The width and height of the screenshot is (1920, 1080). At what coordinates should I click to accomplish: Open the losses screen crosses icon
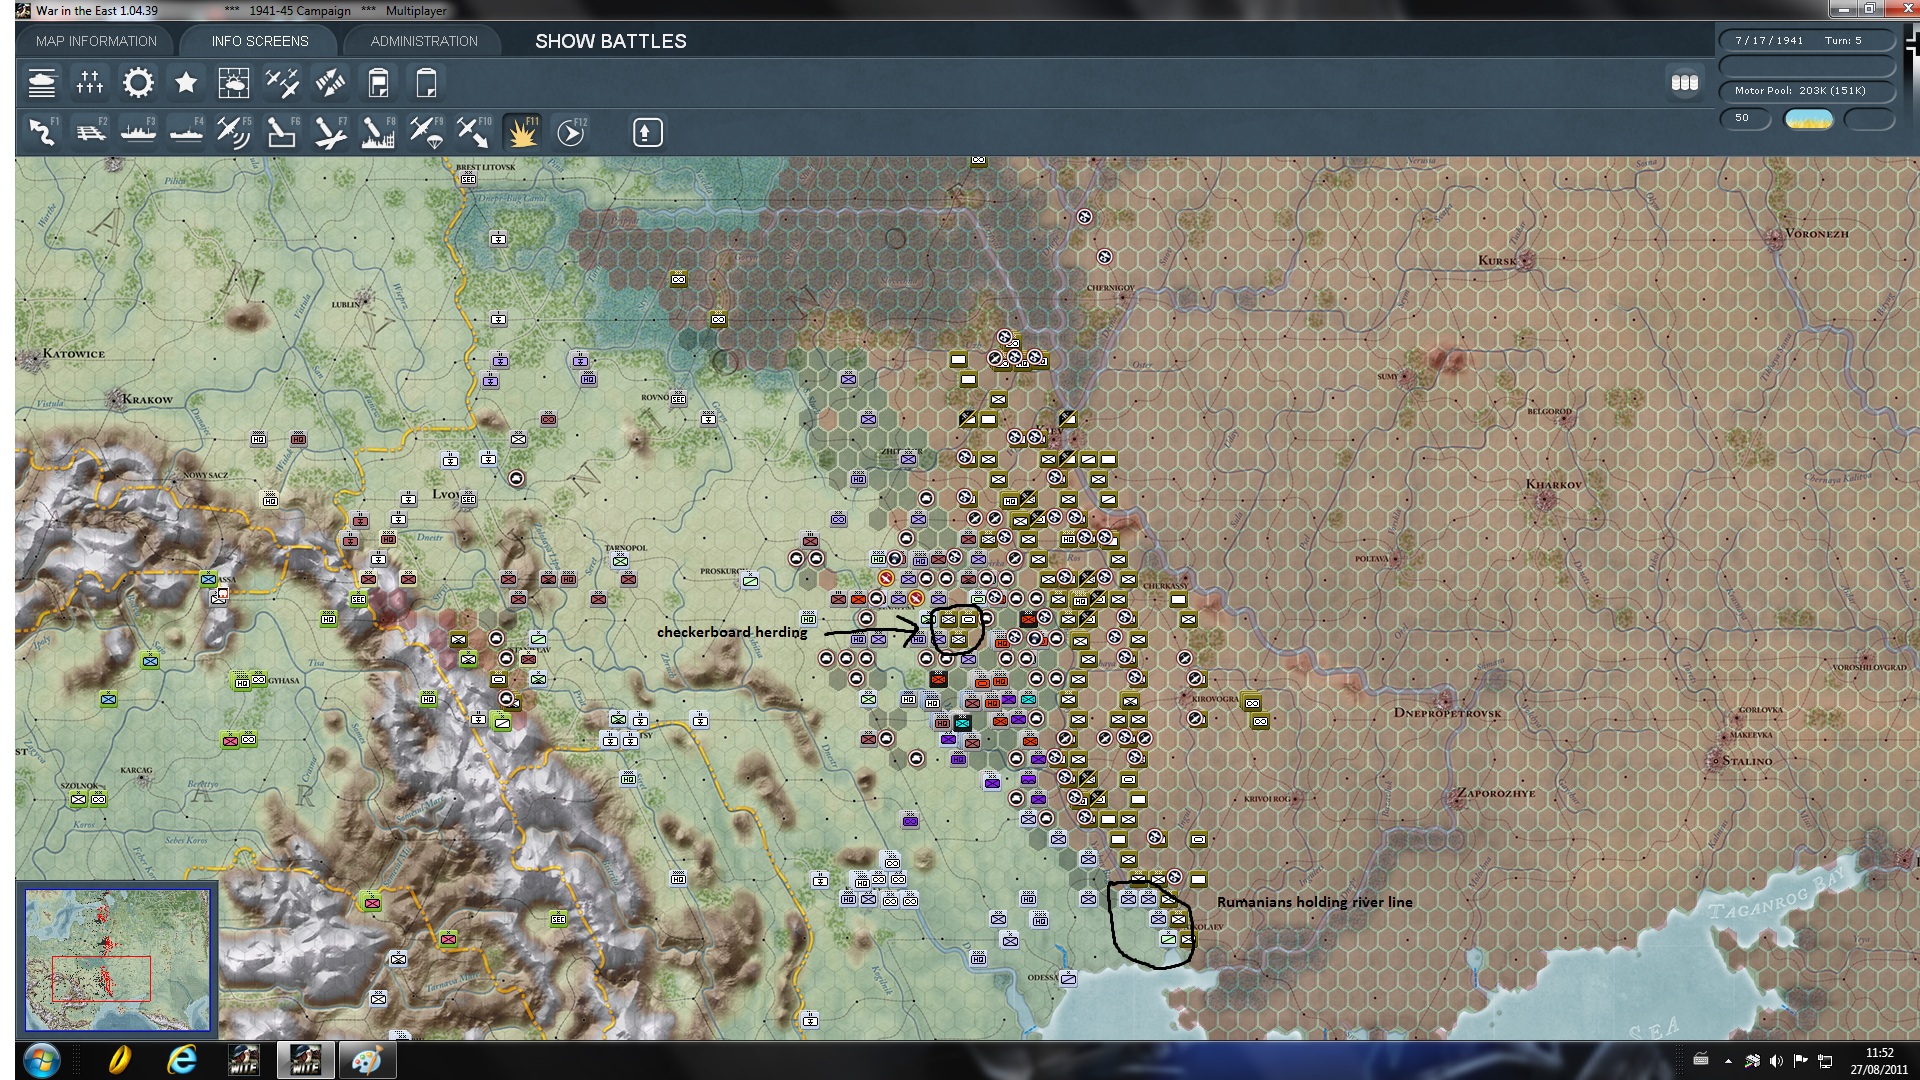(x=90, y=83)
